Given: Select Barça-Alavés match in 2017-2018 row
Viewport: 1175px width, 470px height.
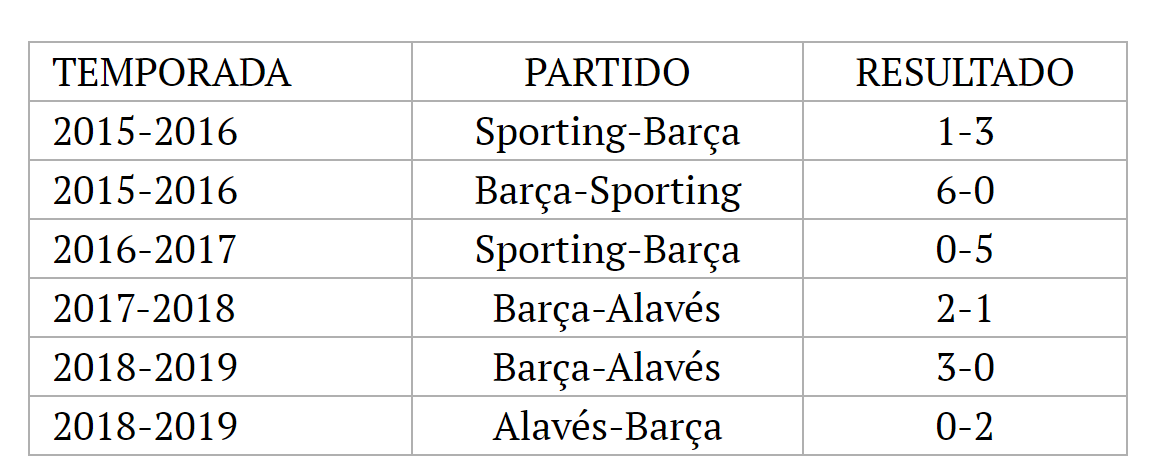Looking at the screenshot, I should point(607,309).
